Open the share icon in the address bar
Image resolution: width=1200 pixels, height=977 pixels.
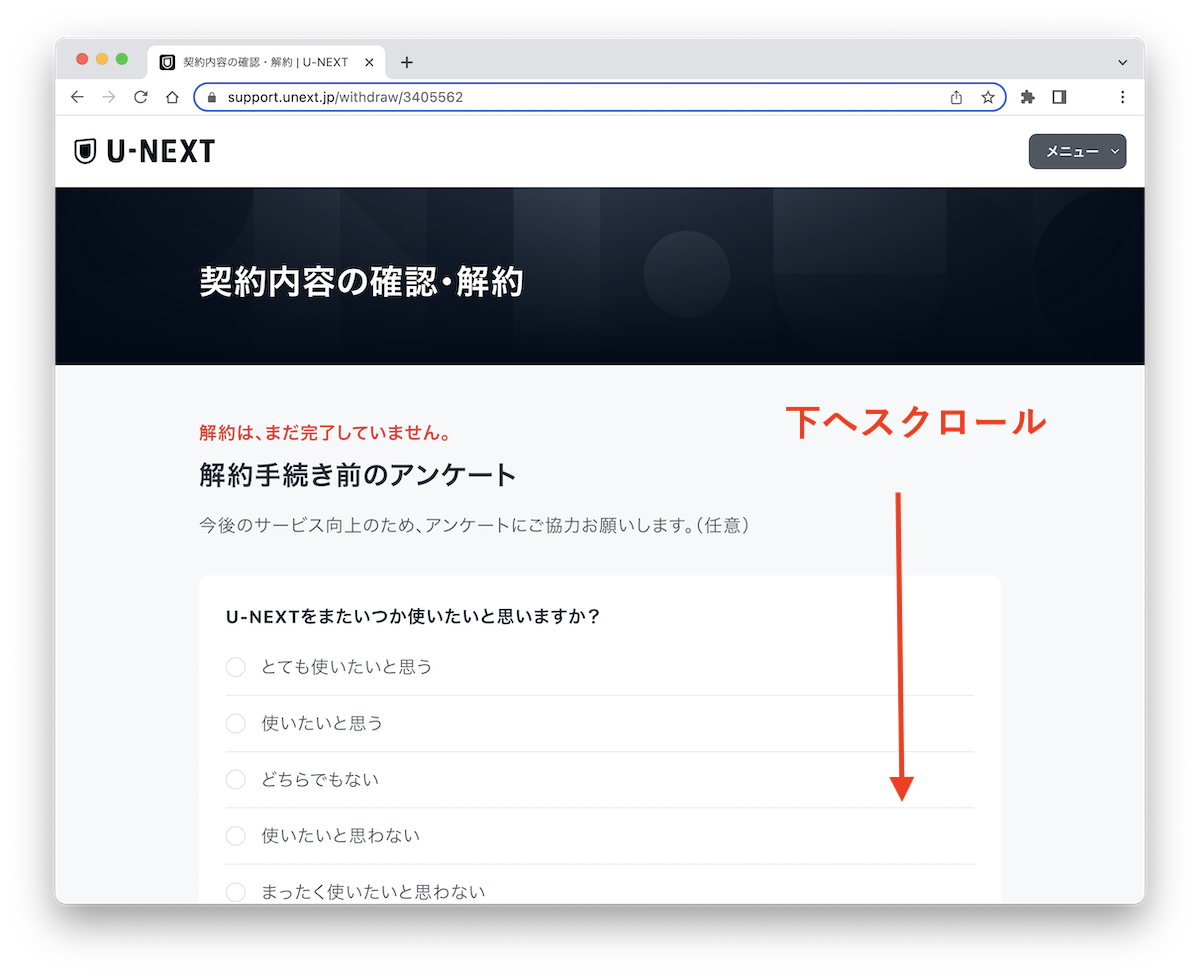(956, 97)
